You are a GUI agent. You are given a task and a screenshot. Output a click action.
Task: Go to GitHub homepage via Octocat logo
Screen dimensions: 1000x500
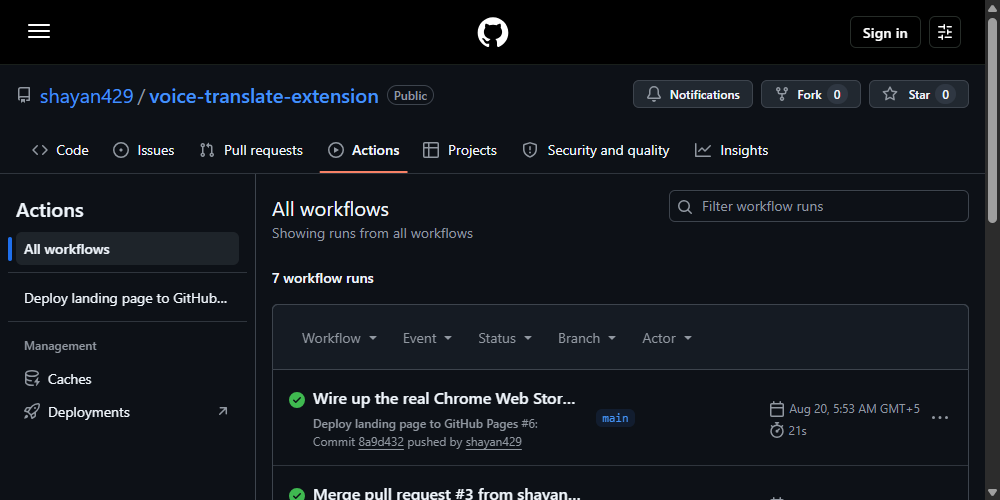(492, 32)
